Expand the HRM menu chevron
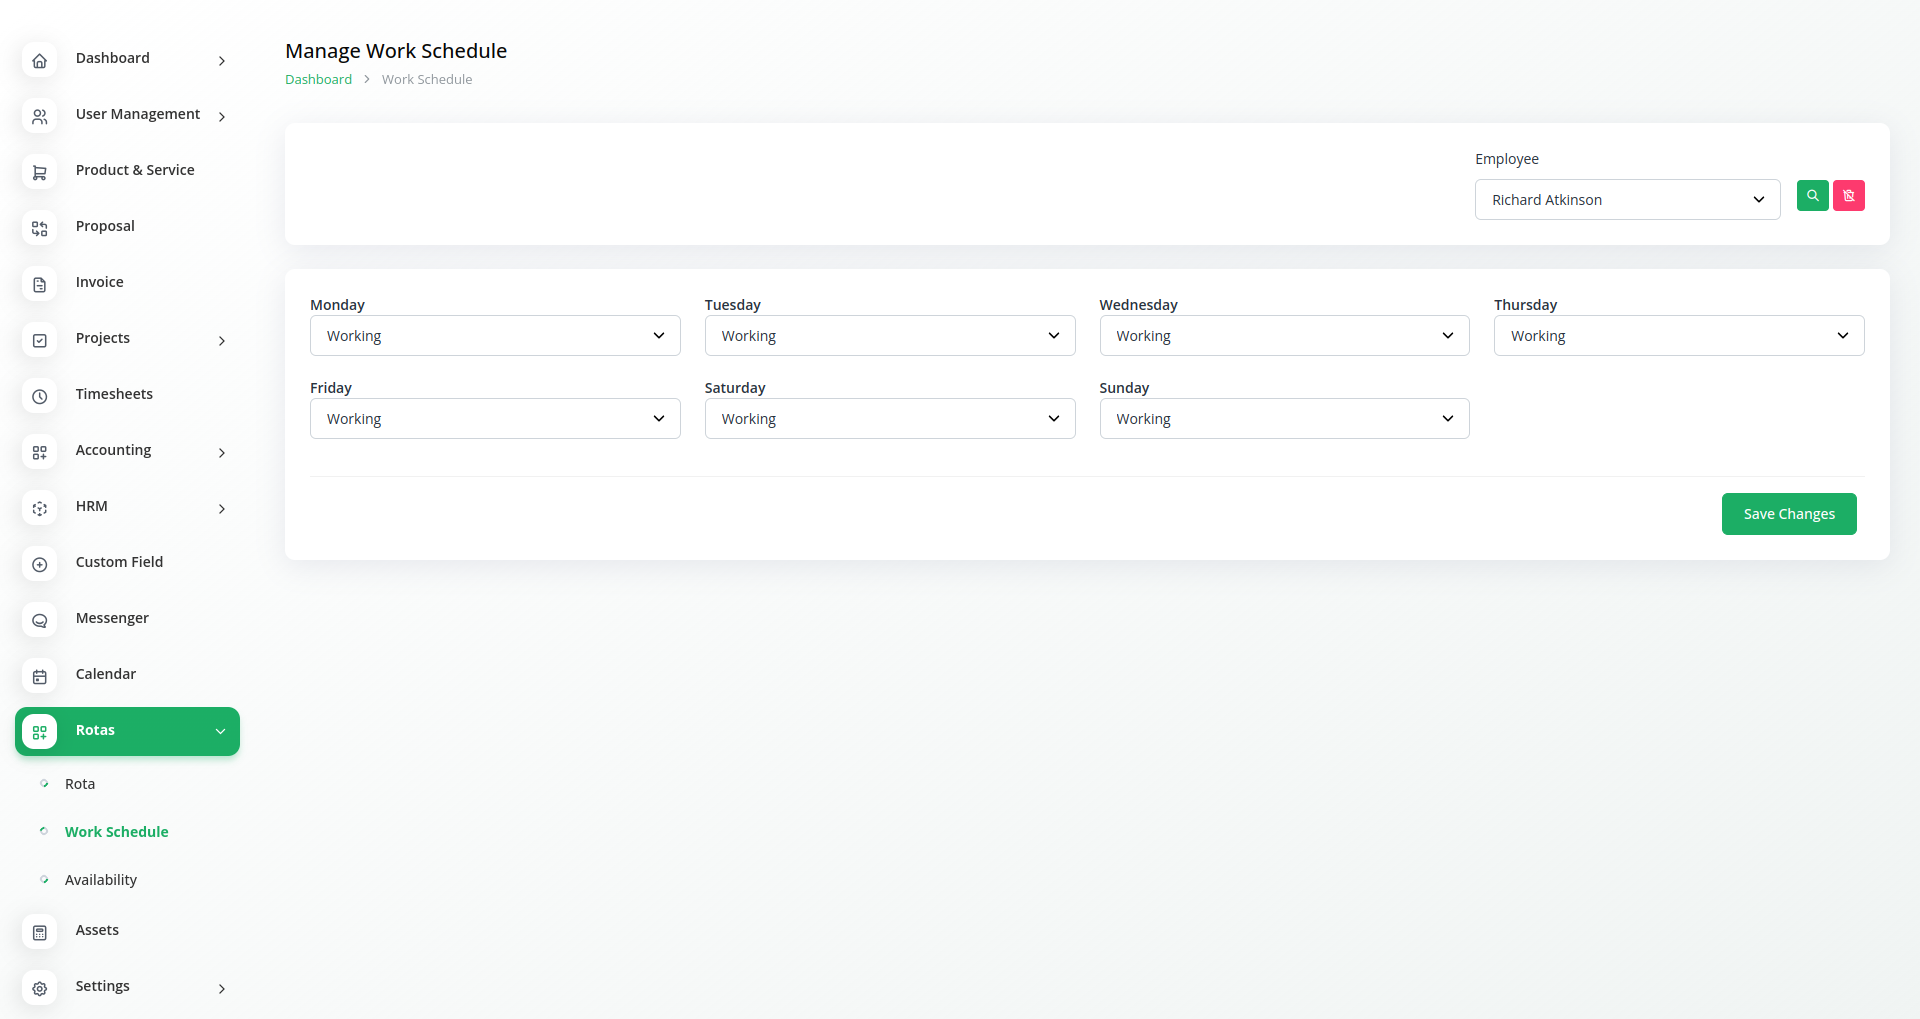1920x1019 pixels. click(x=222, y=509)
